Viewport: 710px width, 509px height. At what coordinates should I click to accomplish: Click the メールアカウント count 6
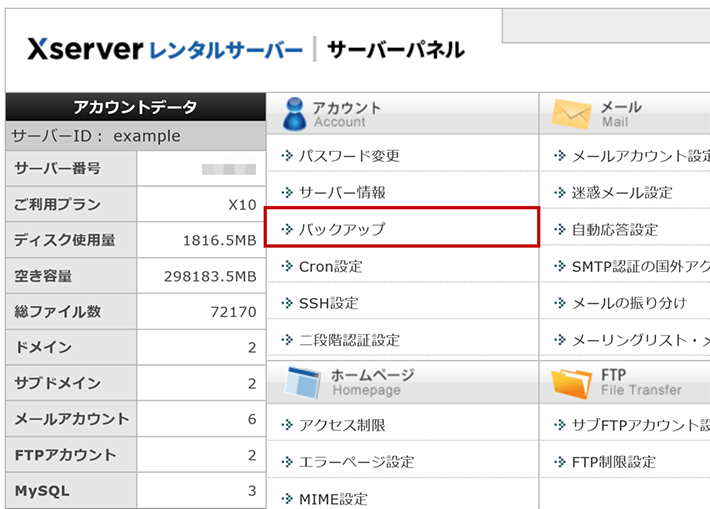(x=252, y=419)
